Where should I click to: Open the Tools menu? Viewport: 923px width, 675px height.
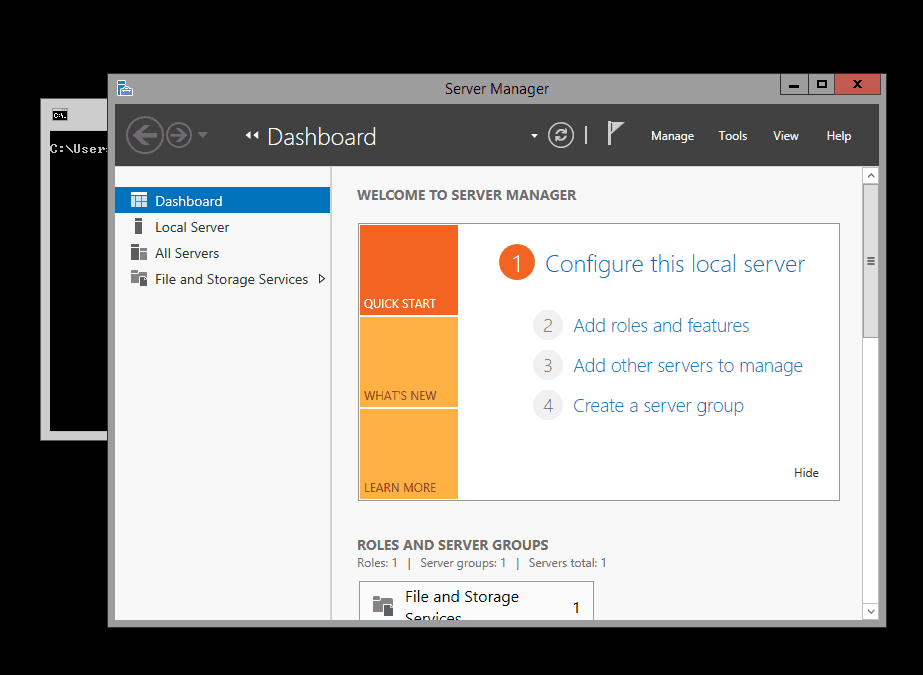click(x=733, y=136)
